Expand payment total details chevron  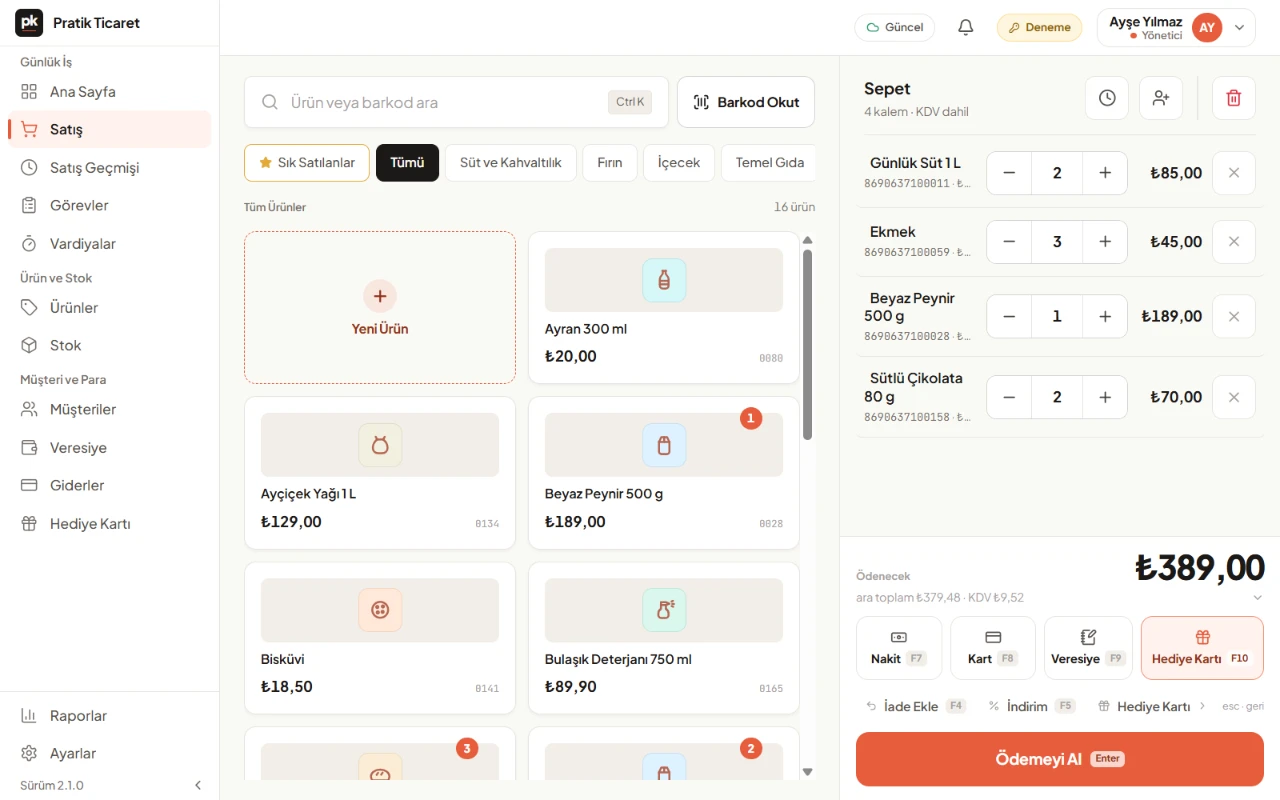click(1257, 598)
